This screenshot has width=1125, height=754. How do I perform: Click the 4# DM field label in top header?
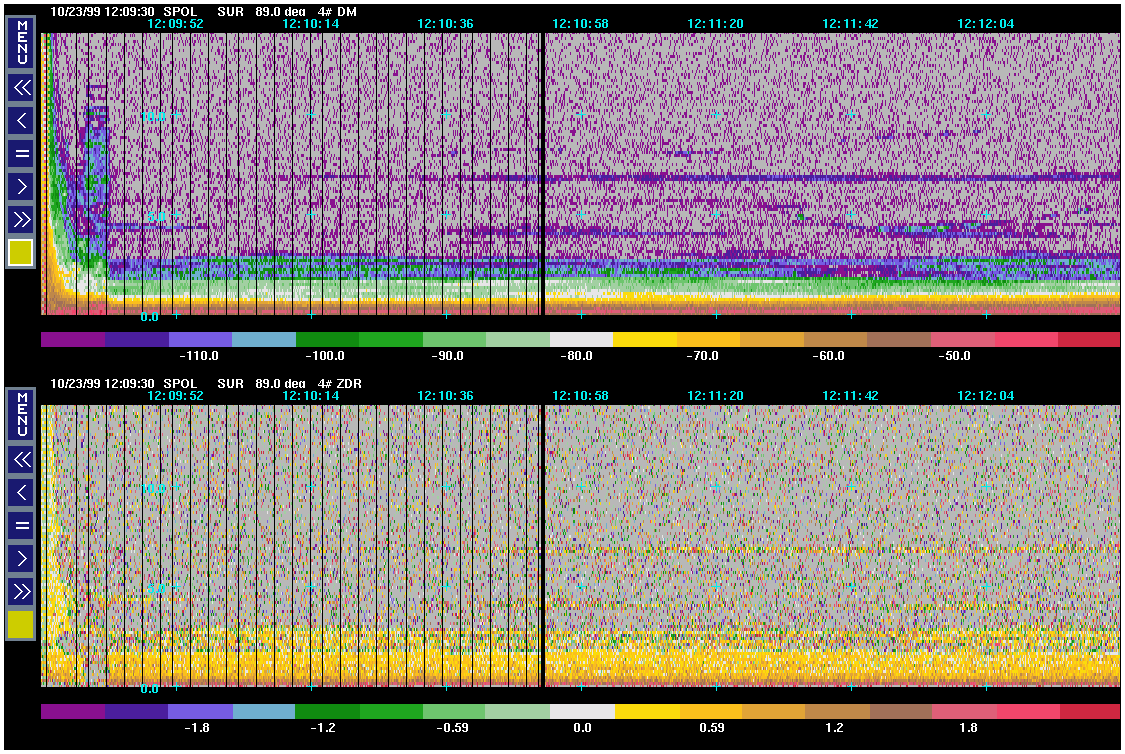pyautogui.click(x=337, y=11)
